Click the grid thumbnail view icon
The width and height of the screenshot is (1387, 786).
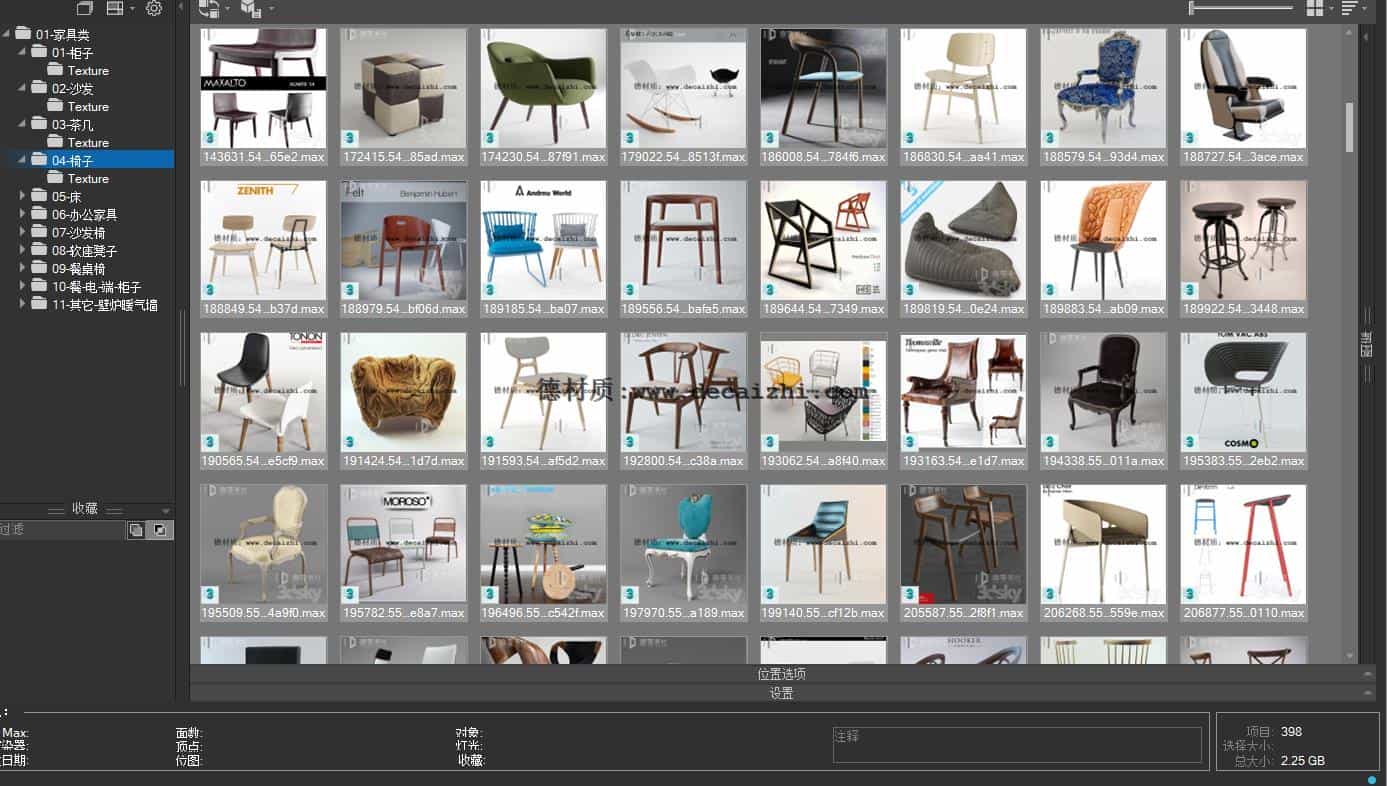click(1315, 9)
